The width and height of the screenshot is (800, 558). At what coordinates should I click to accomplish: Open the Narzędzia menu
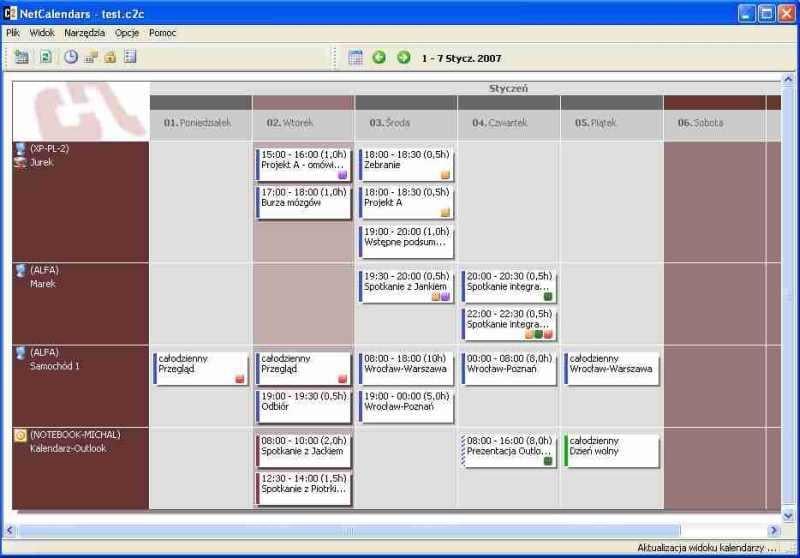[x=84, y=33]
